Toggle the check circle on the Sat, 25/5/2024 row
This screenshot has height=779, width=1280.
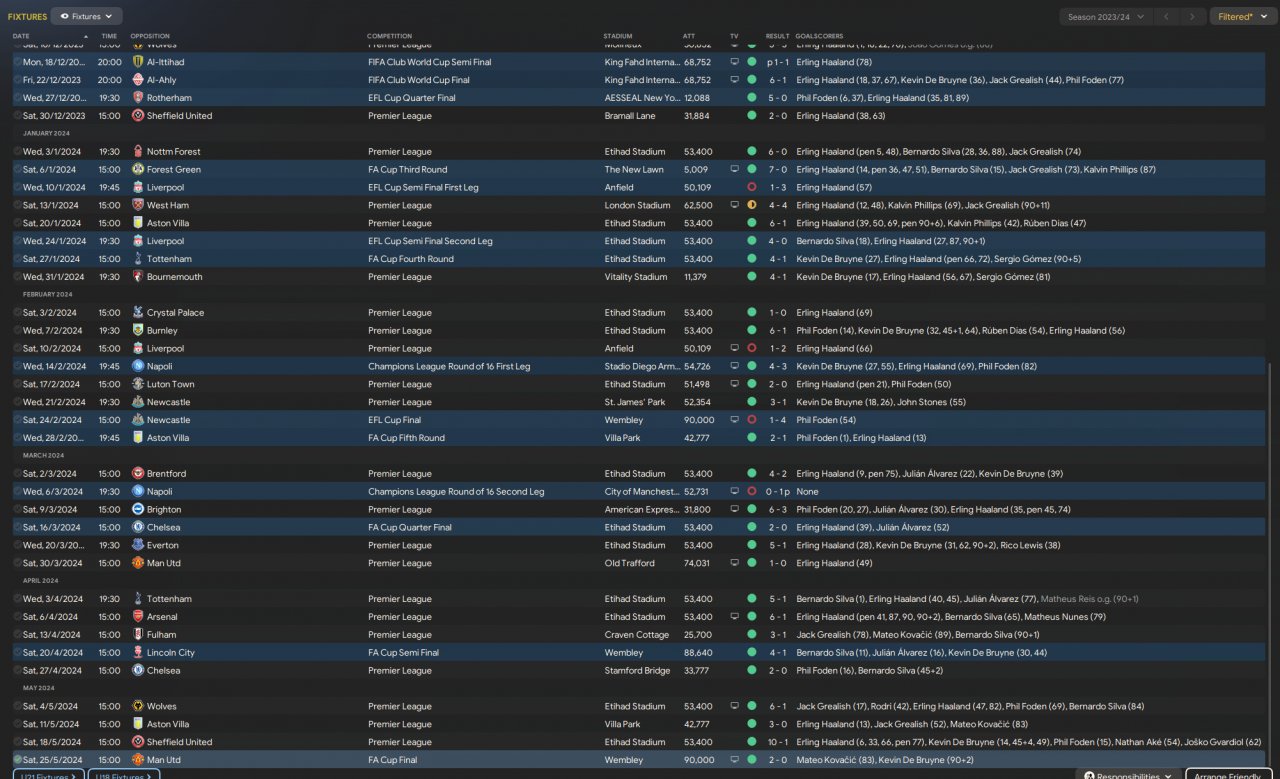tap(18, 760)
